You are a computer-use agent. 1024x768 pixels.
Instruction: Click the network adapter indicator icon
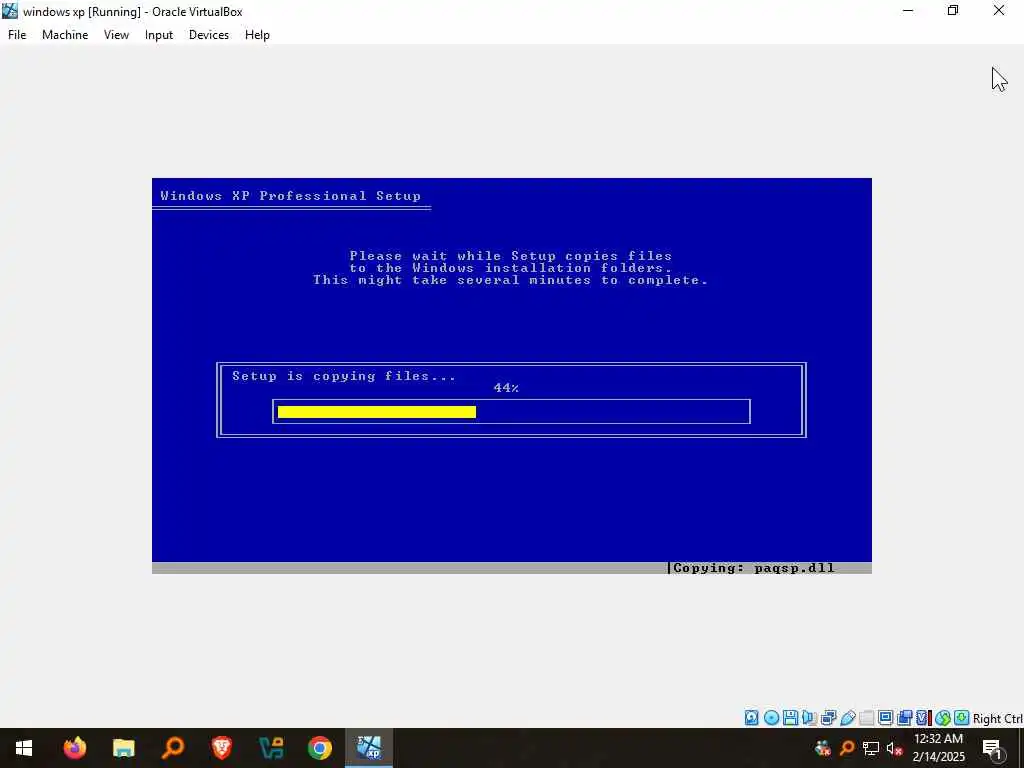coord(828,718)
